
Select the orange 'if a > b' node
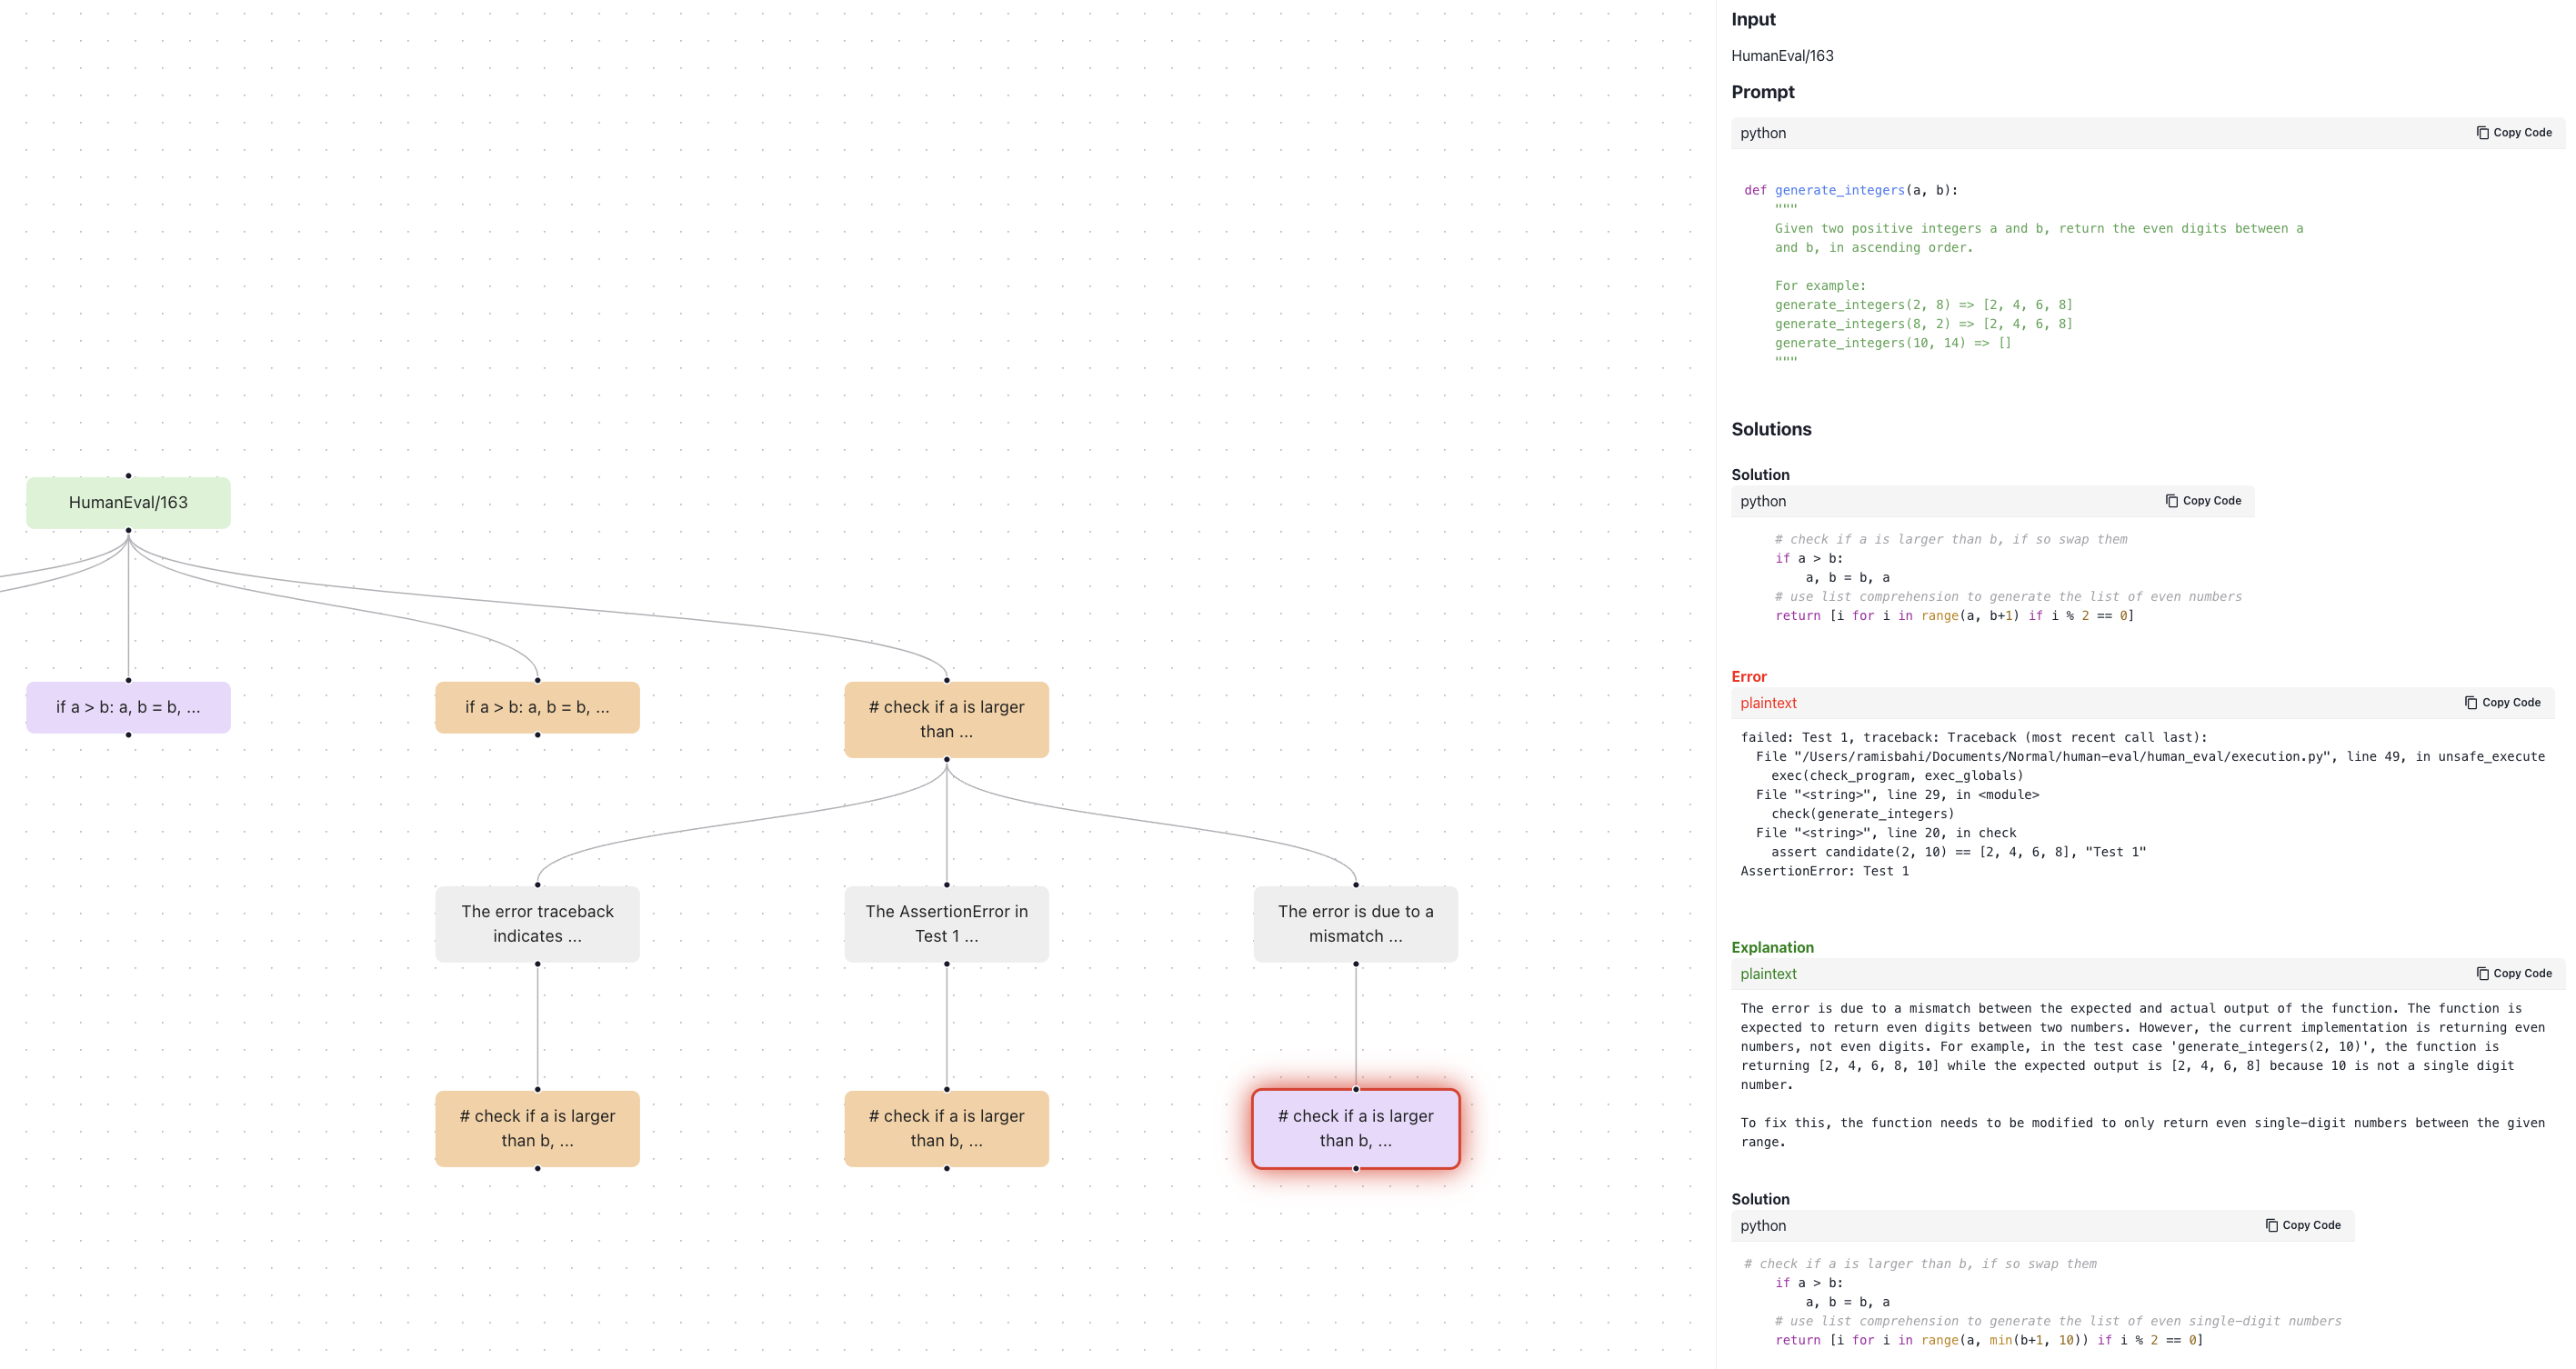coord(537,708)
